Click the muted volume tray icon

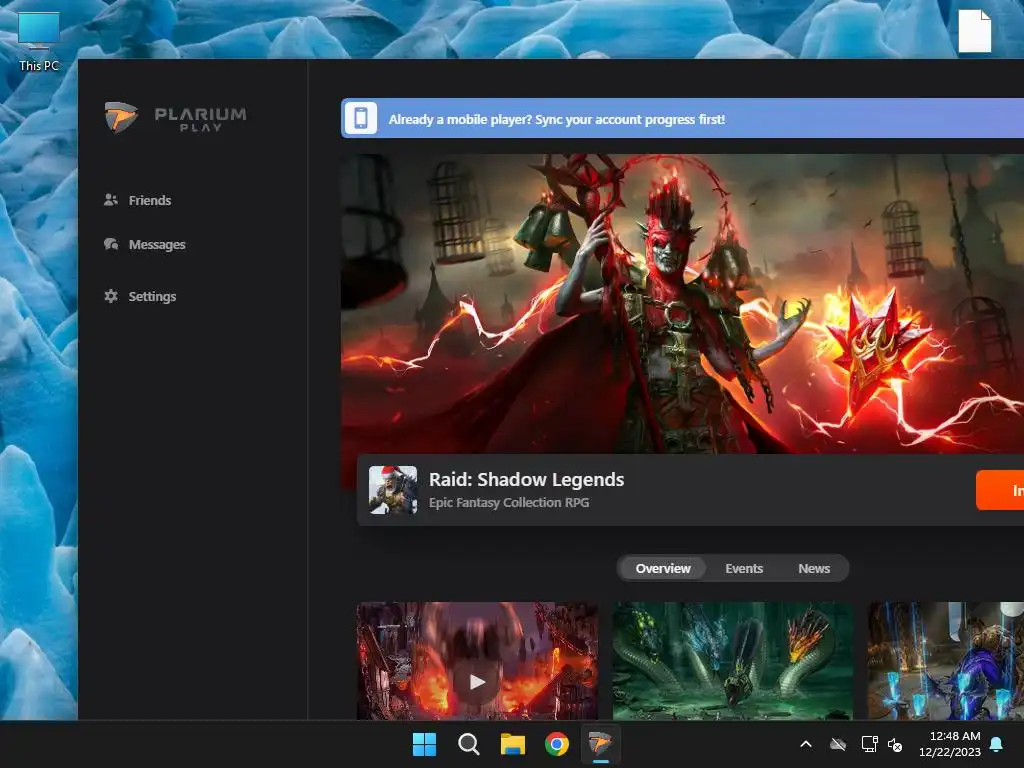895,744
